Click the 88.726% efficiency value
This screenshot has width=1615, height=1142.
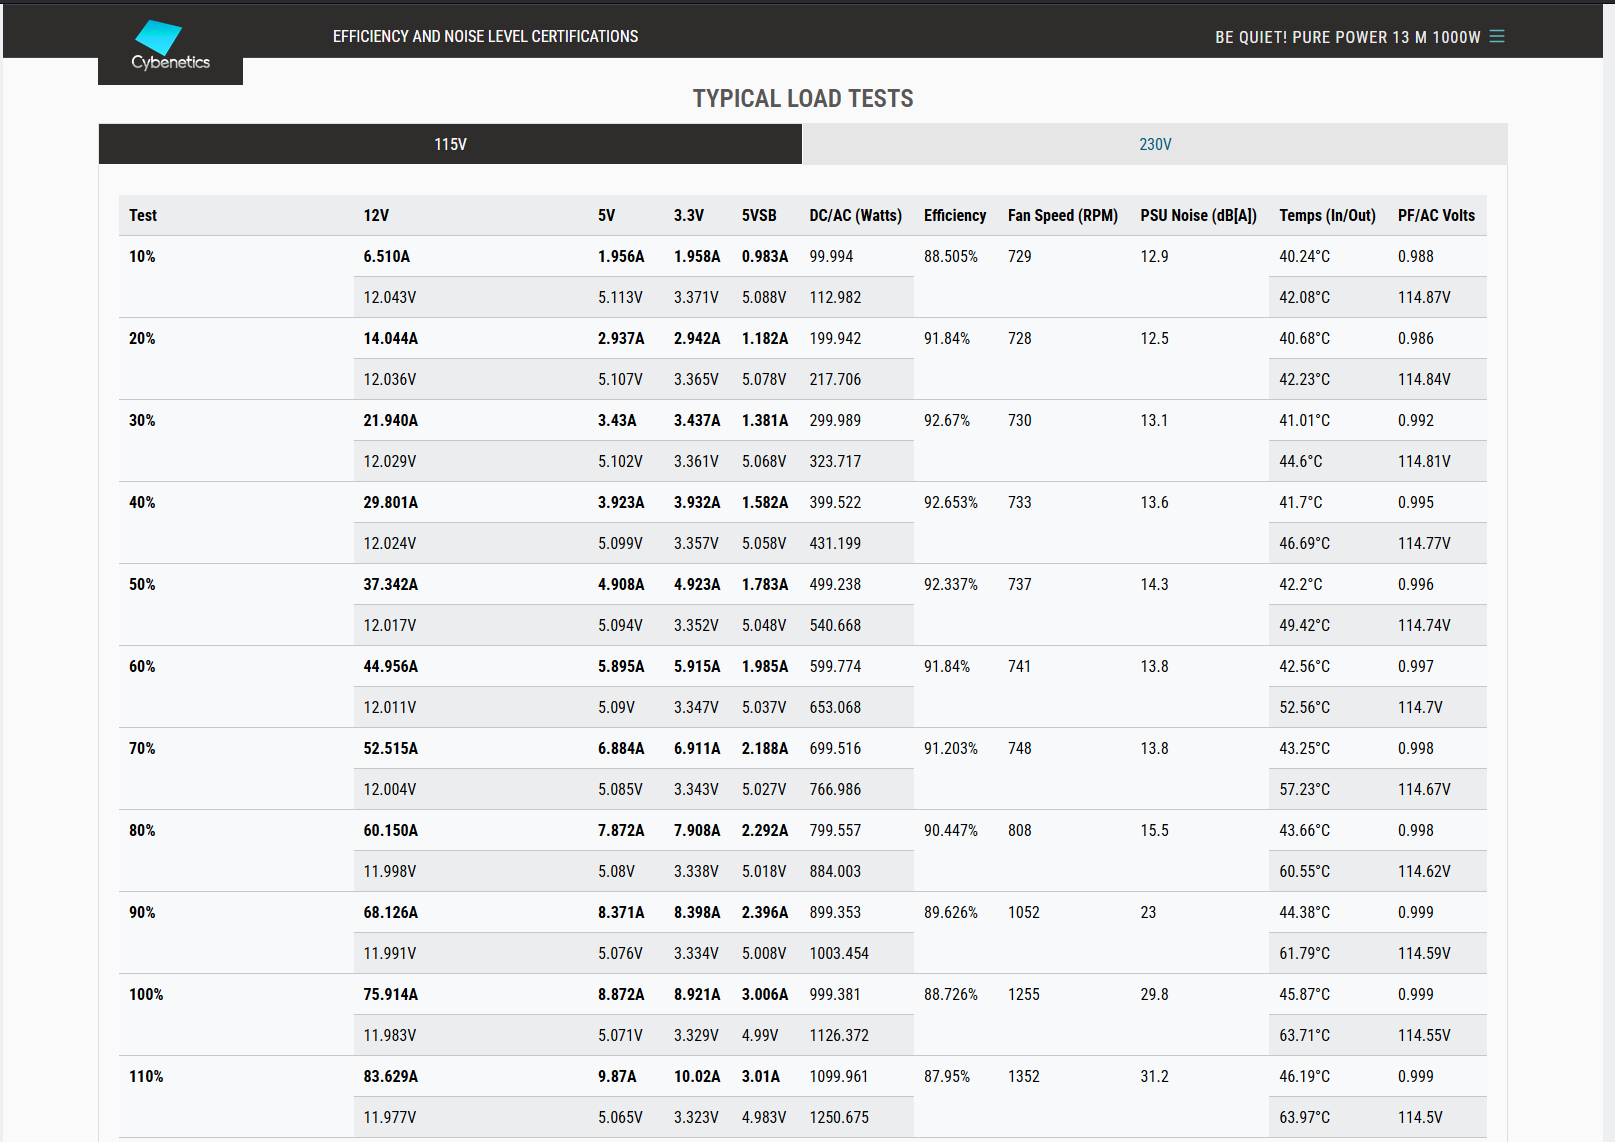pos(951,994)
